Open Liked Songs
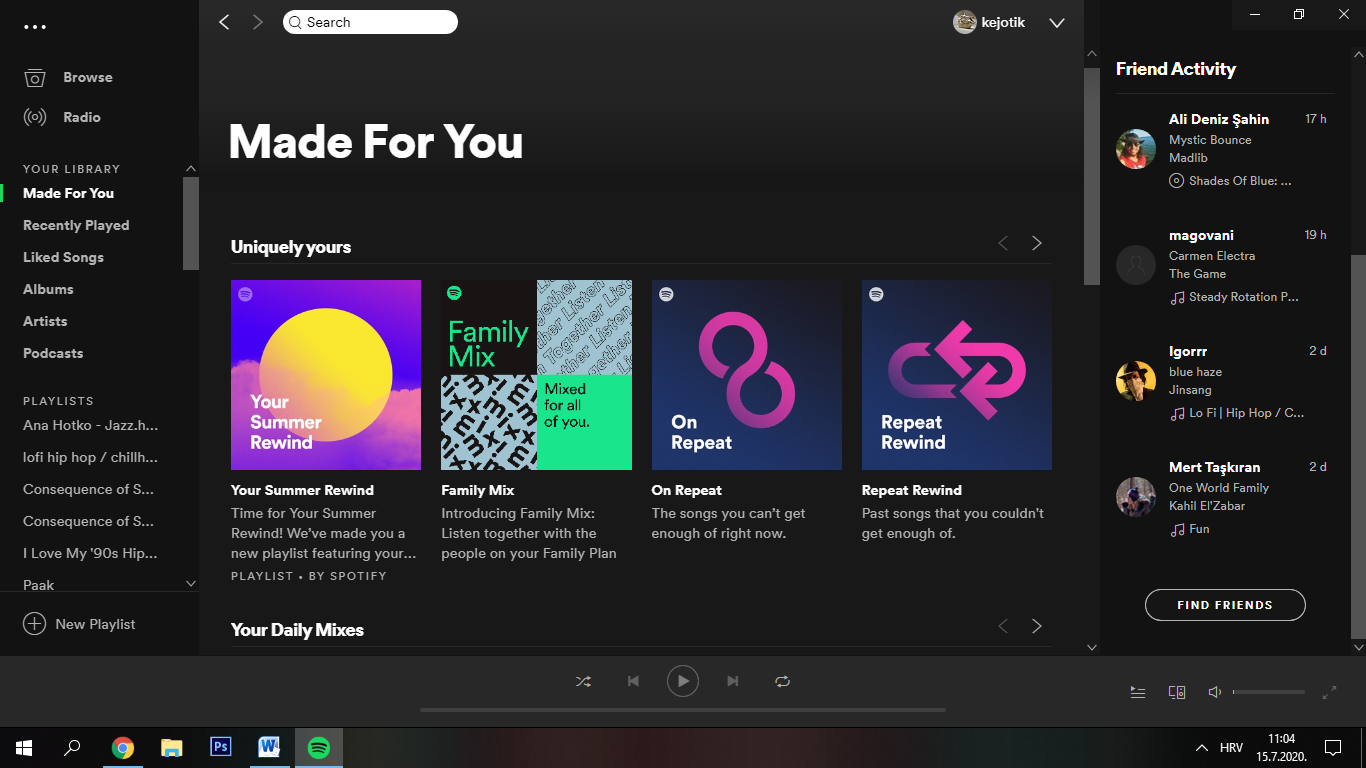The height and width of the screenshot is (768, 1366). [x=63, y=257]
